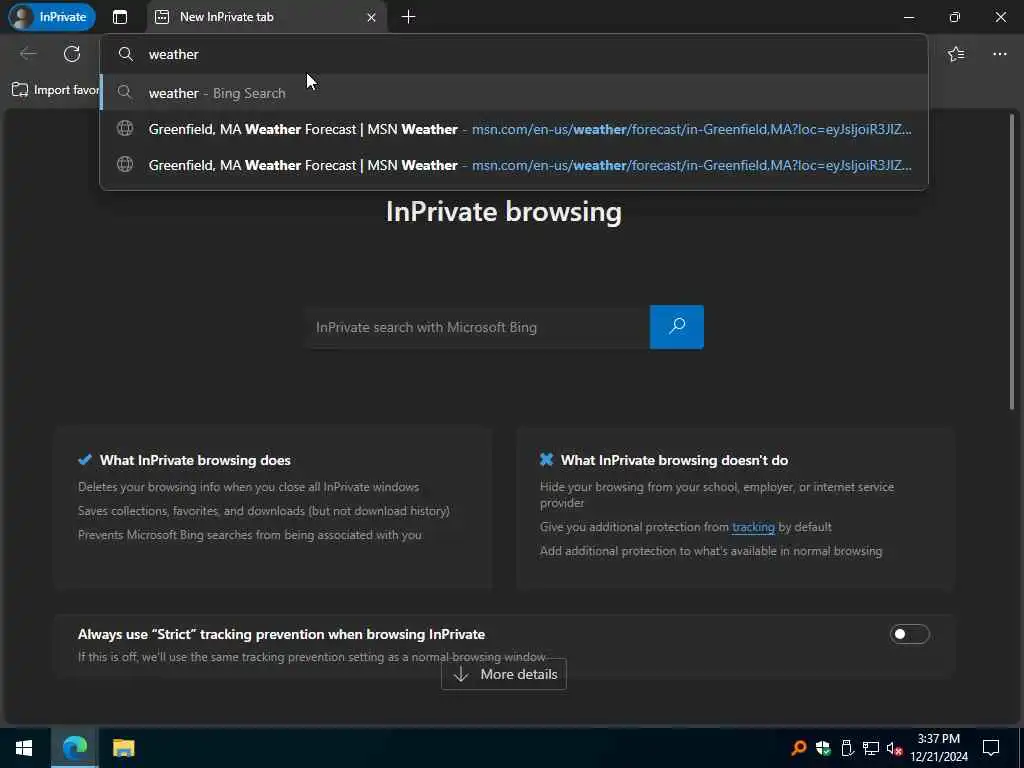Image resolution: width=1024 pixels, height=768 pixels.
Task: Expand More details button
Action: pos(504,675)
